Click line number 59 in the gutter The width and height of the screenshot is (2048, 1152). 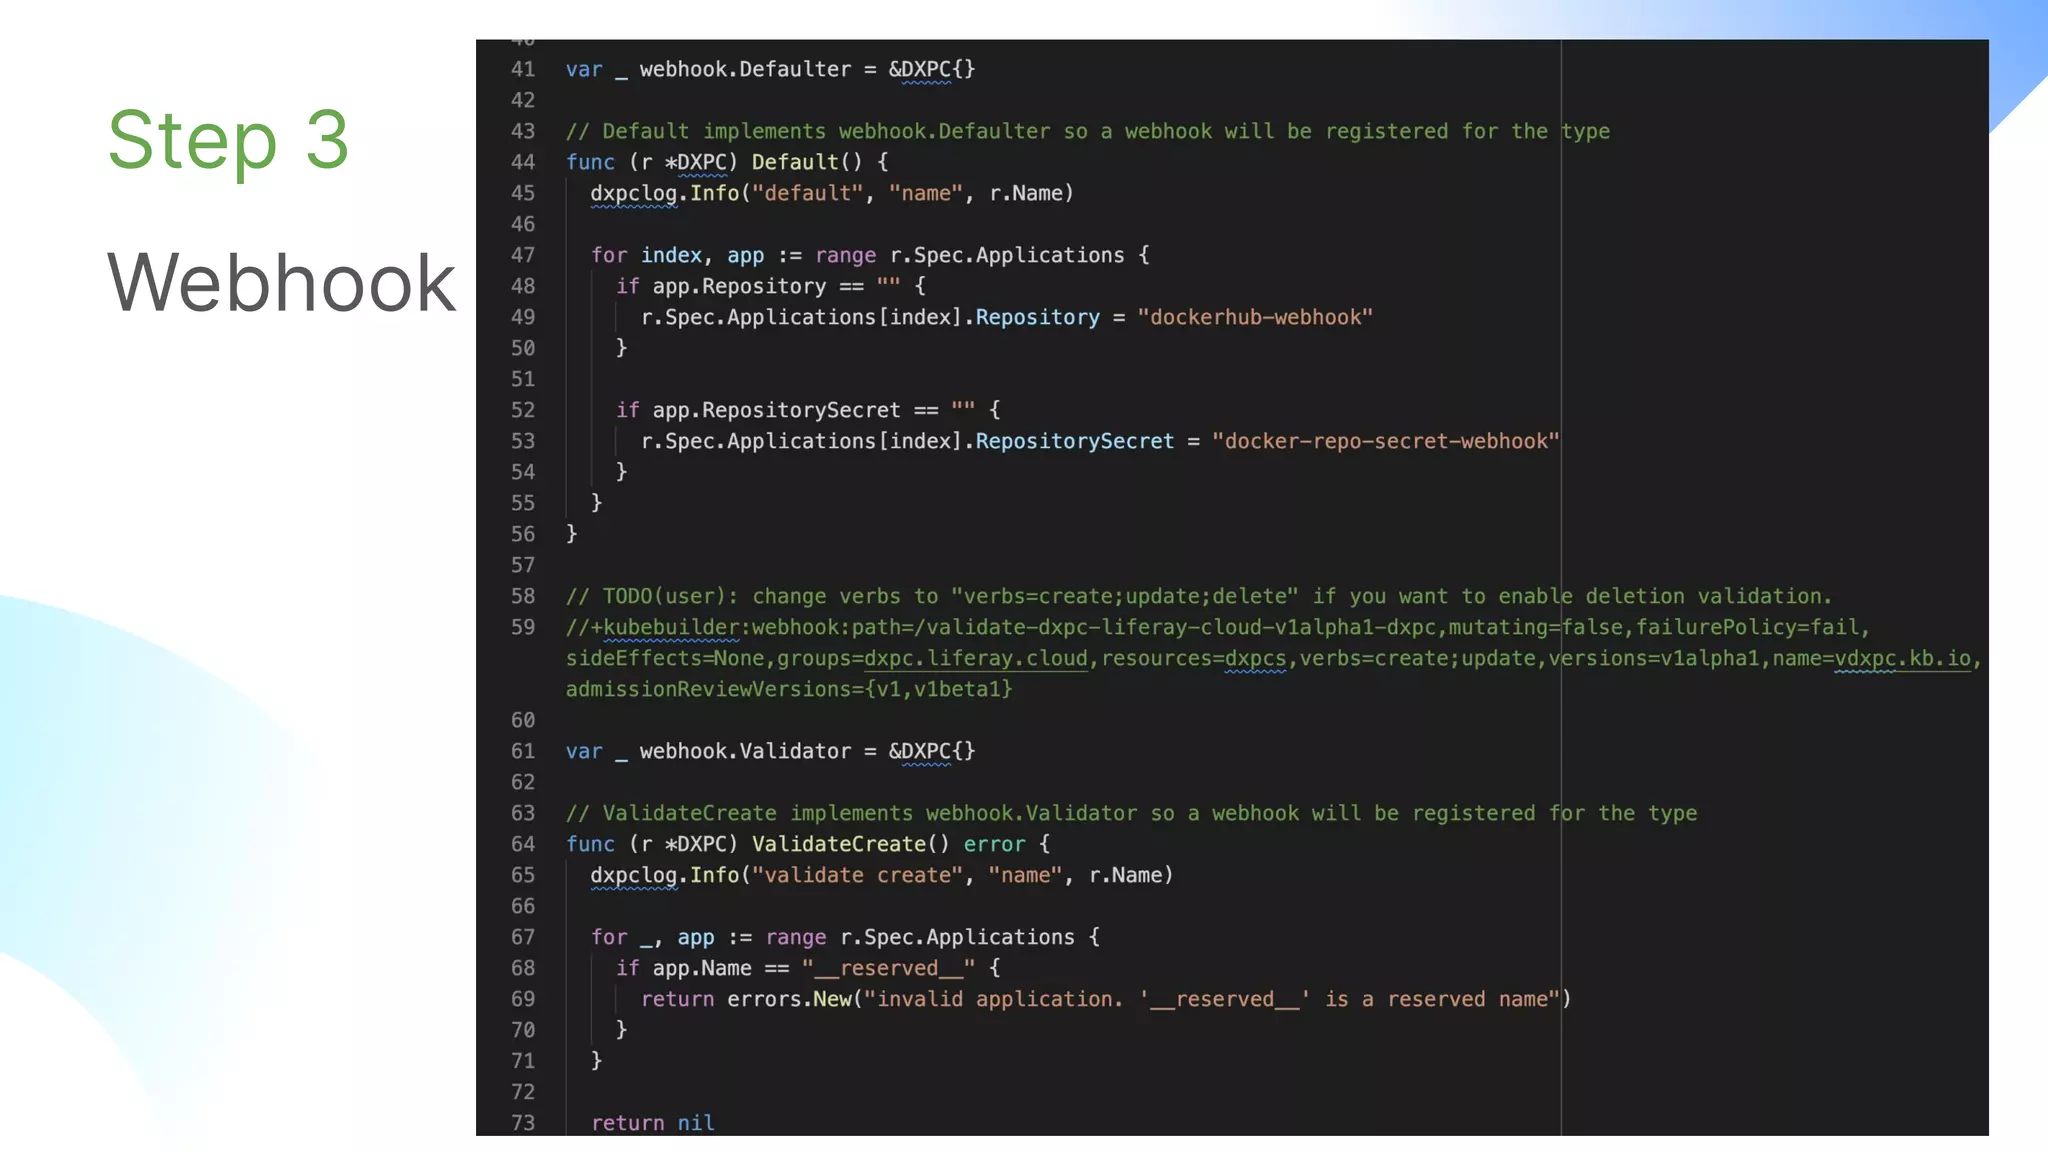click(x=523, y=628)
